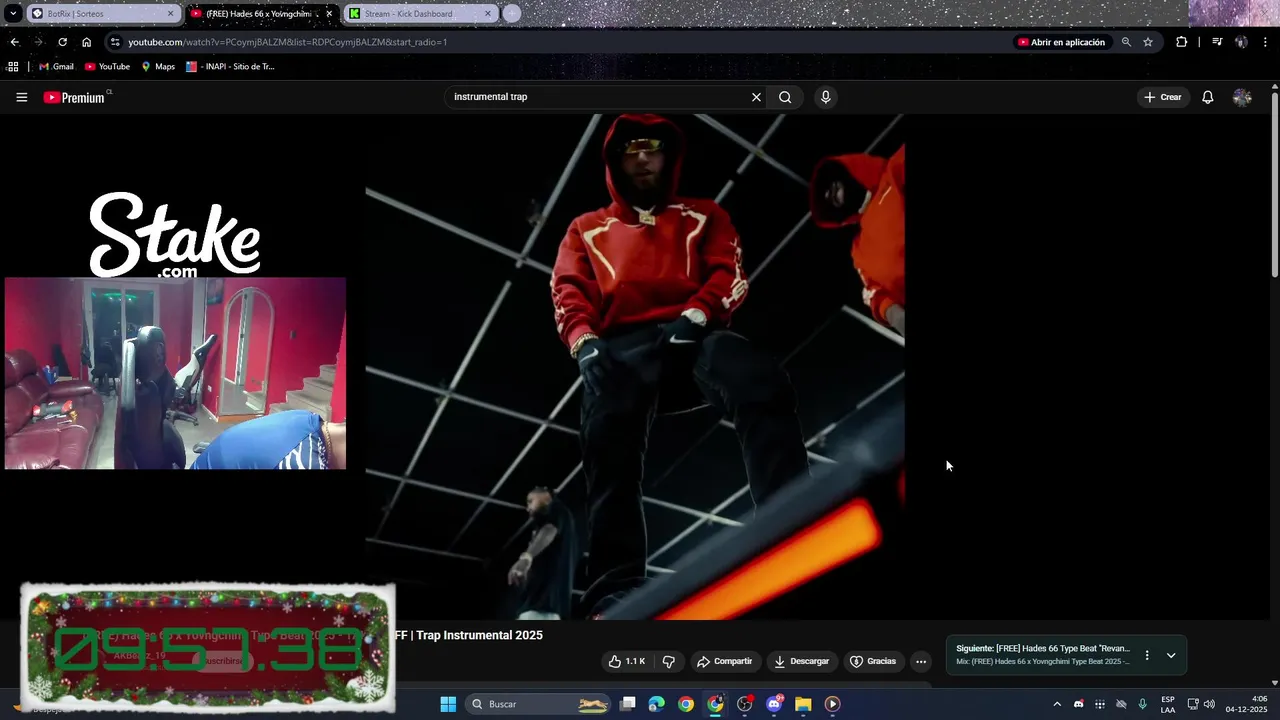
Task: Close the BotRix Sorteos tab
Action: tap(170, 14)
